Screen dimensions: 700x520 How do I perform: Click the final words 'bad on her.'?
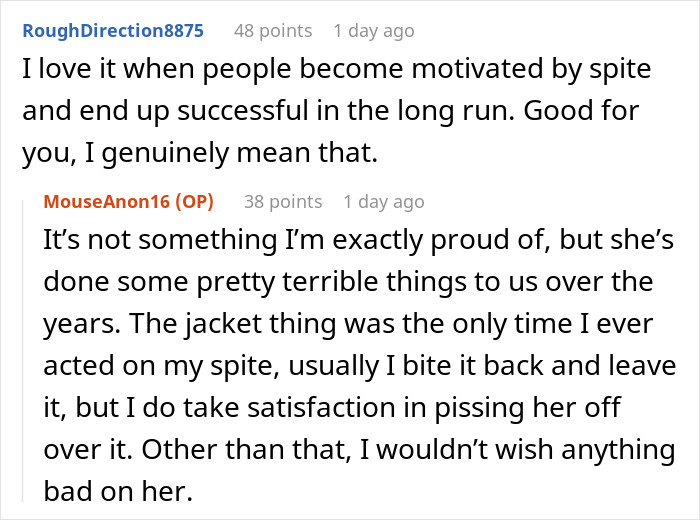click(118, 491)
